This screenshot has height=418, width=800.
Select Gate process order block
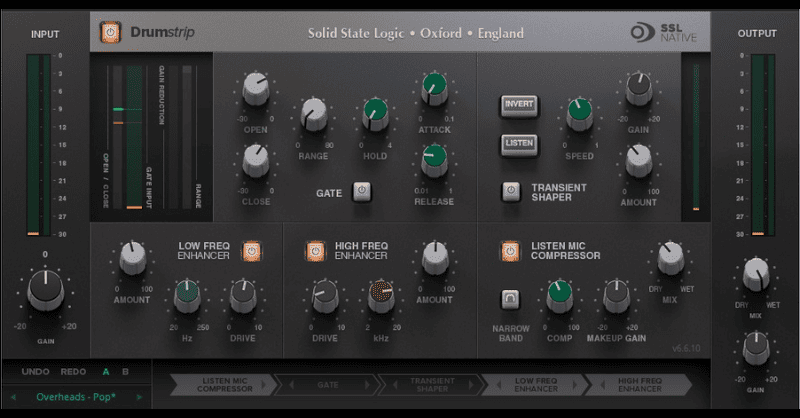[328, 385]
